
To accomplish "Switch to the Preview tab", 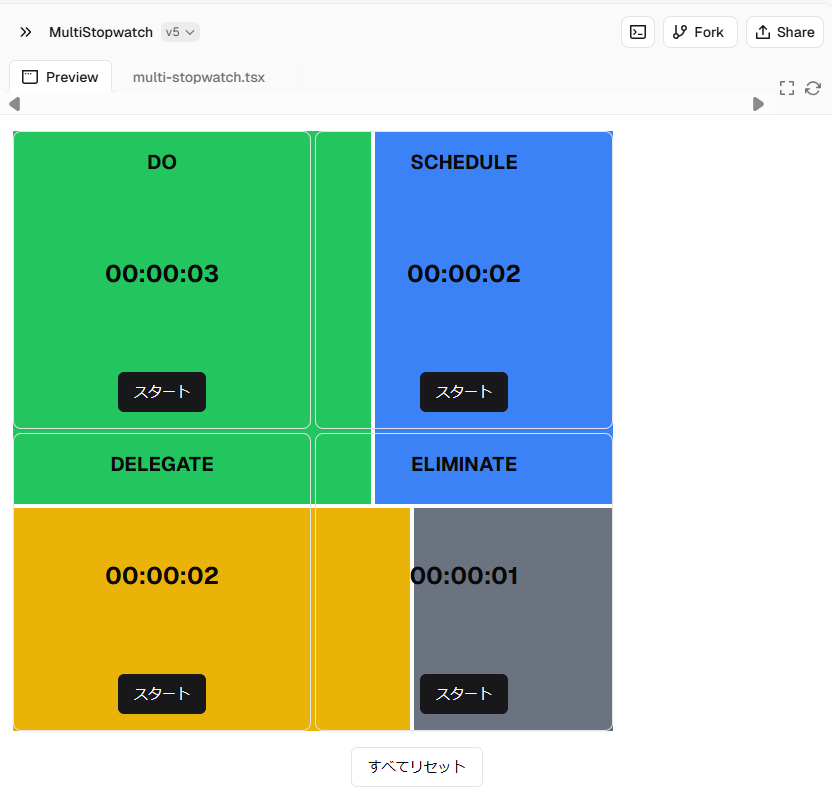I will (60, 77).
